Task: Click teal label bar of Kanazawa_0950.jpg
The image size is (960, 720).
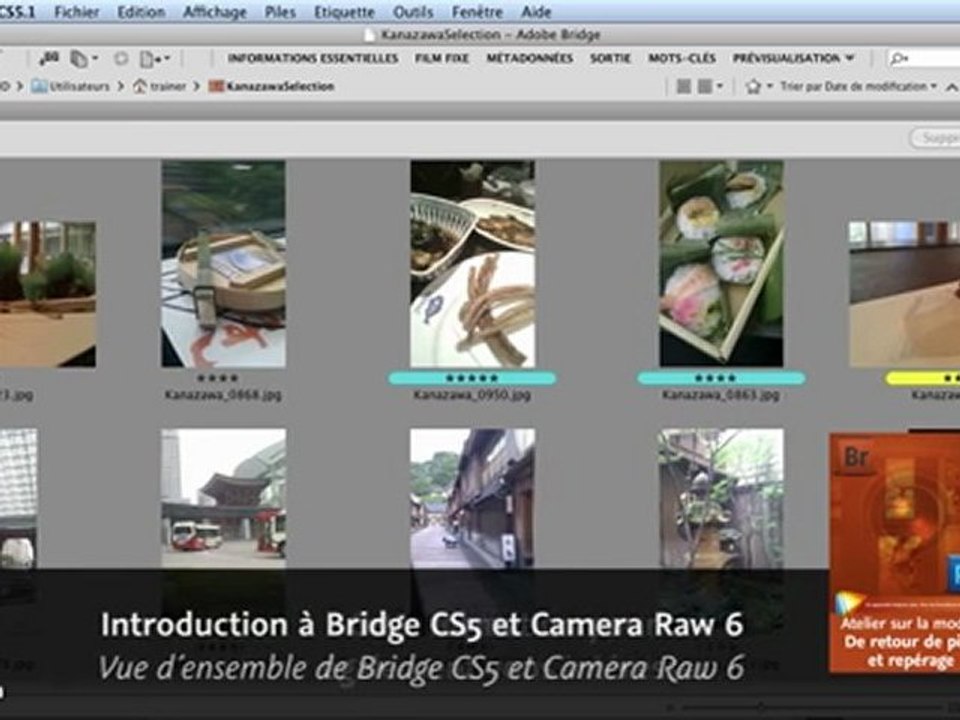Action: click(x=472, y=378)
